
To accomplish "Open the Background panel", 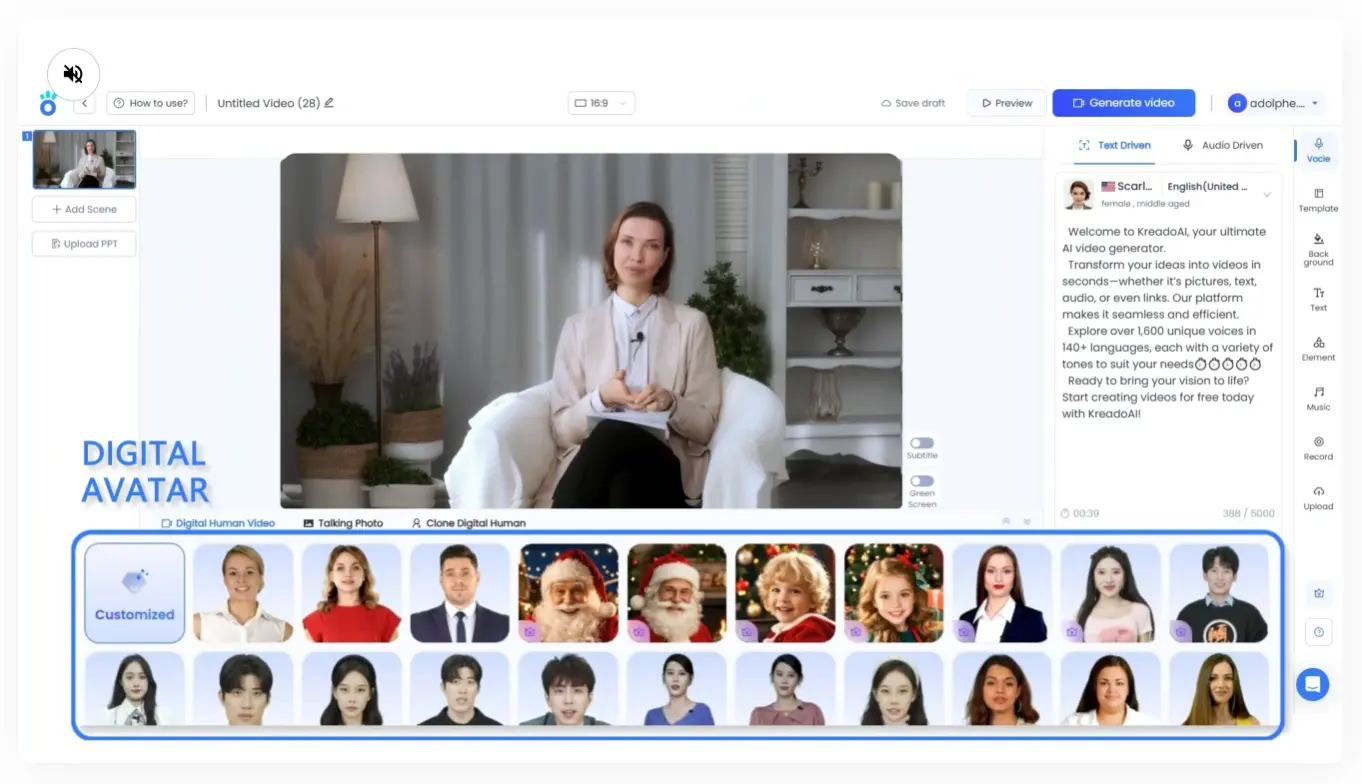I will [1318, 250].
